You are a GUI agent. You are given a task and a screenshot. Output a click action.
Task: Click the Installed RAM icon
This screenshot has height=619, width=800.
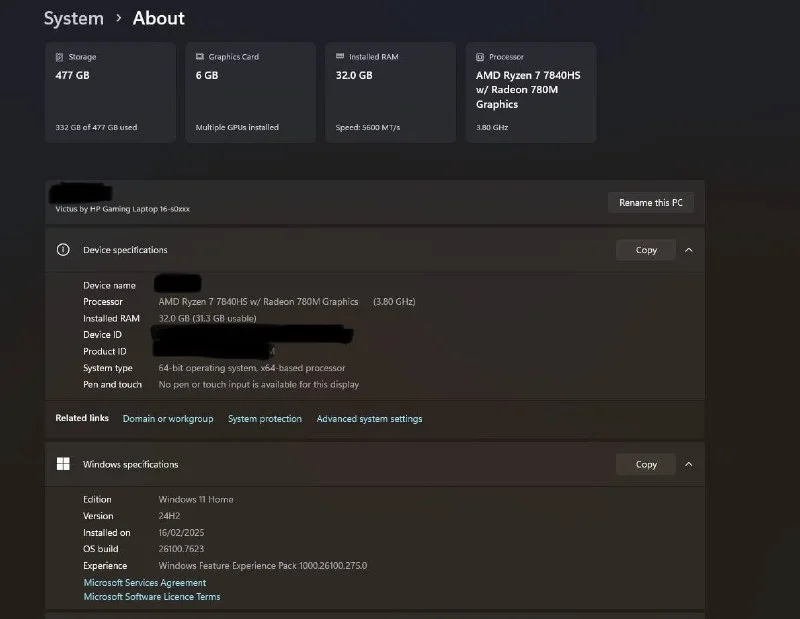point(340,58)
